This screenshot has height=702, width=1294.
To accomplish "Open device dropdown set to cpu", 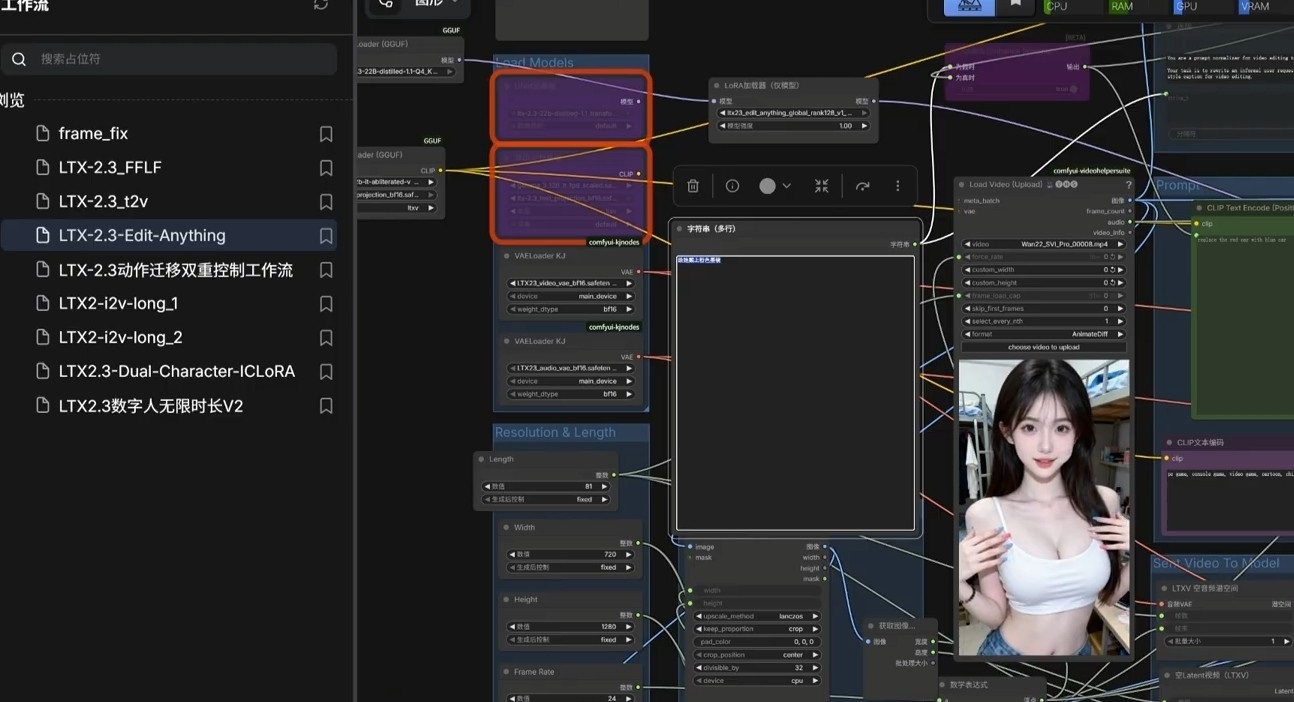I will (758, 681).
